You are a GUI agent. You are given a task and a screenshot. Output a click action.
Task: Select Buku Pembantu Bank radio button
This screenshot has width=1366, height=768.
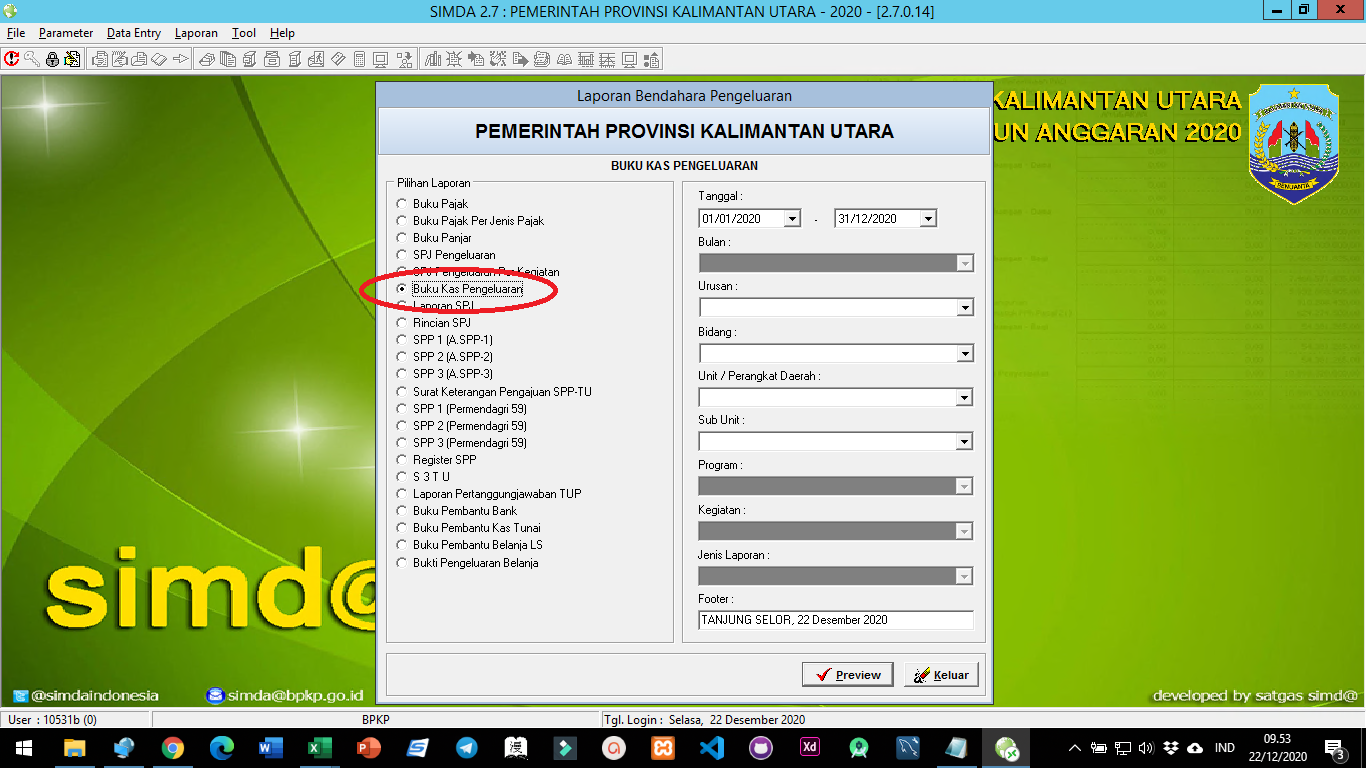tap(402, 511)
